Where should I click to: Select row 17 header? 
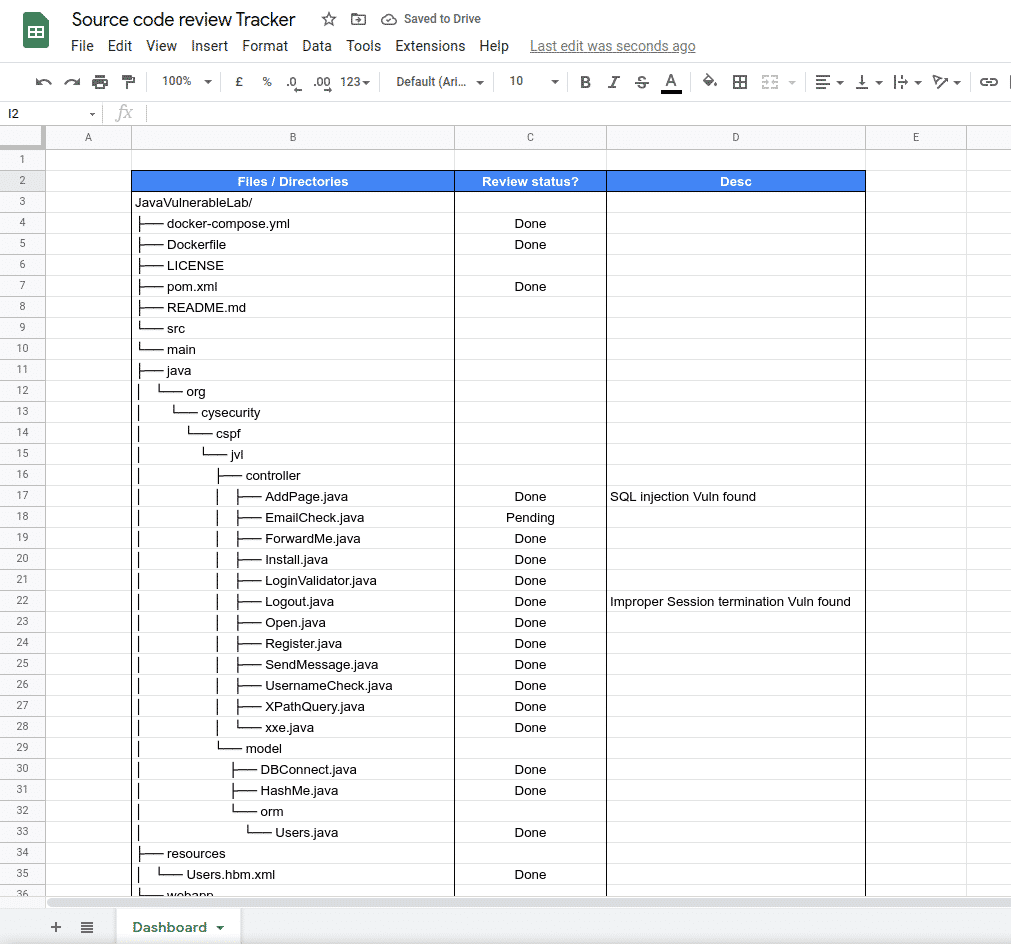tap(23, 496)
